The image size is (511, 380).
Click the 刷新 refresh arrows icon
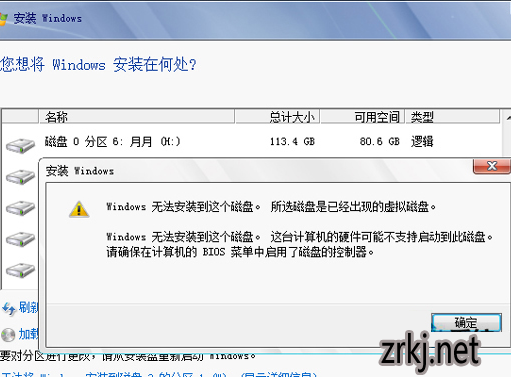[x=9, y=309]
